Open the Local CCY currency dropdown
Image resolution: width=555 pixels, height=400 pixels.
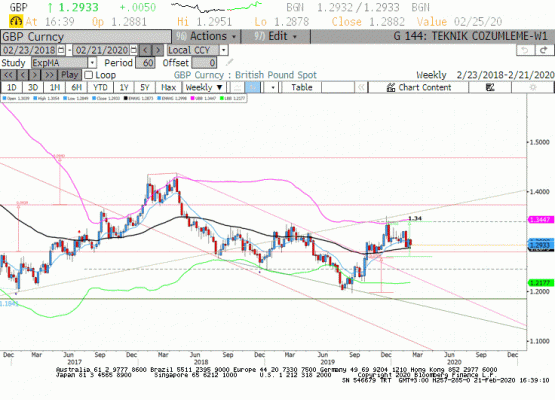[x=223, y=50]
